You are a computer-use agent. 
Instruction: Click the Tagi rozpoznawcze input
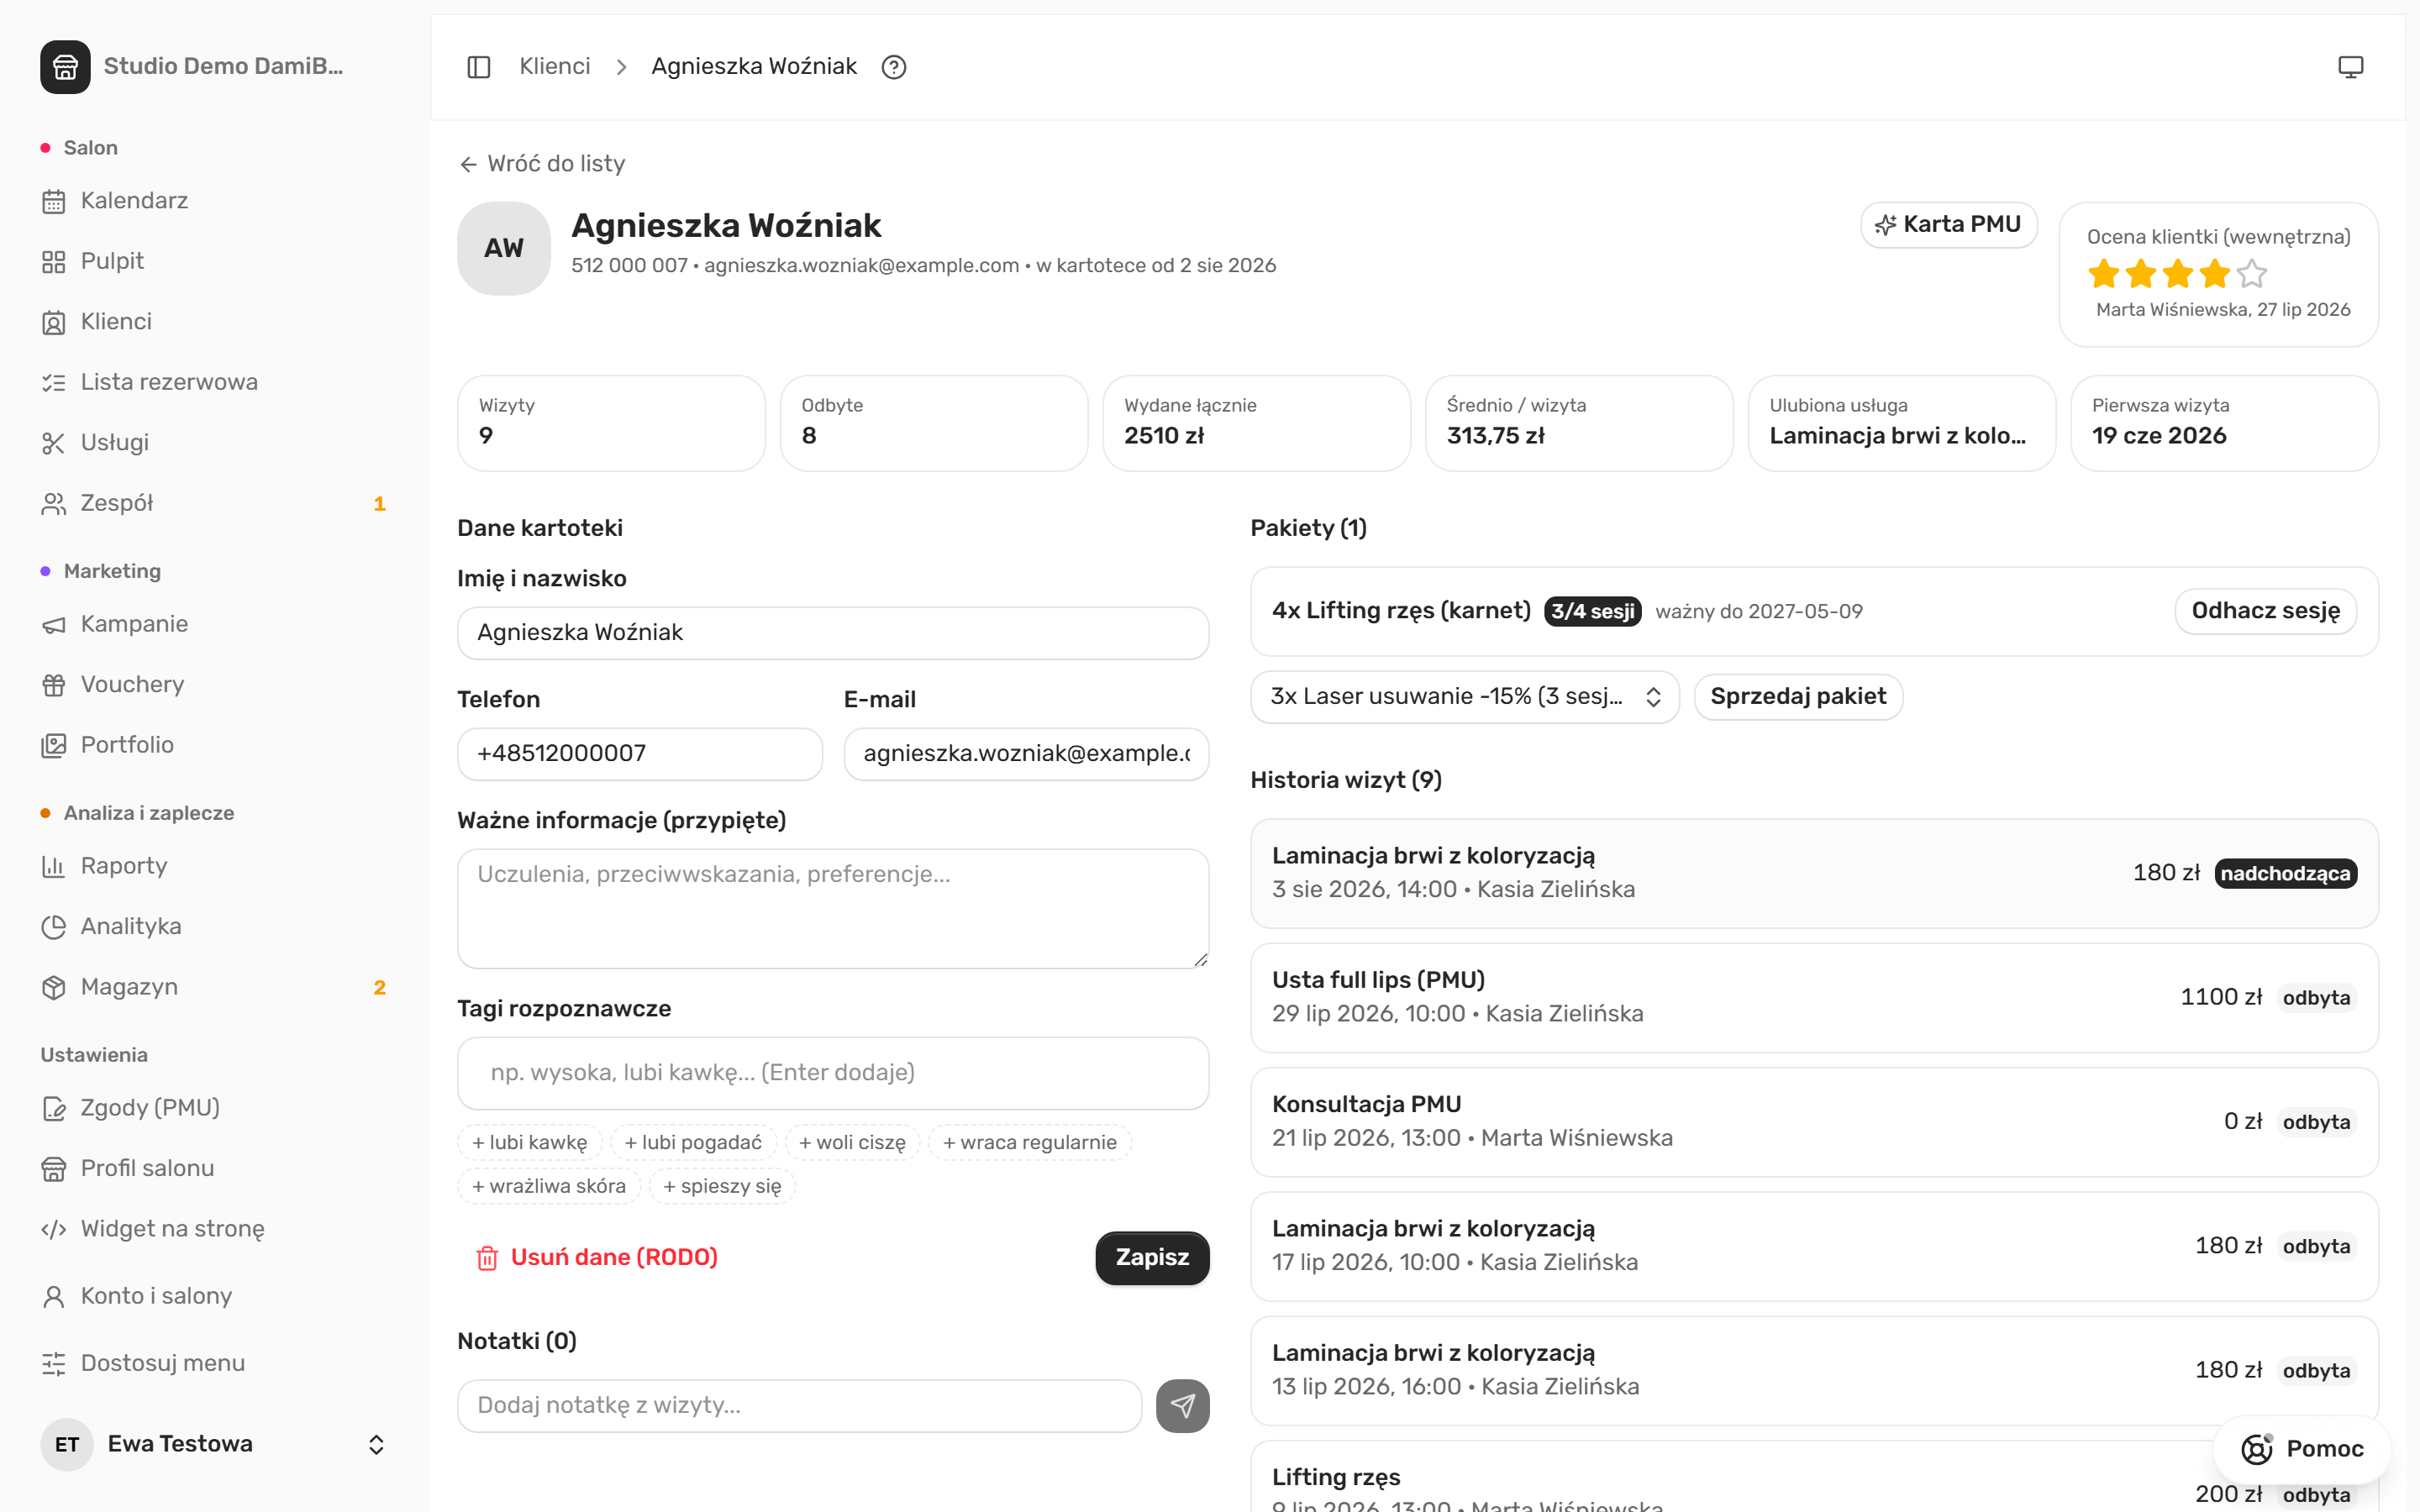coord(833,1073)
